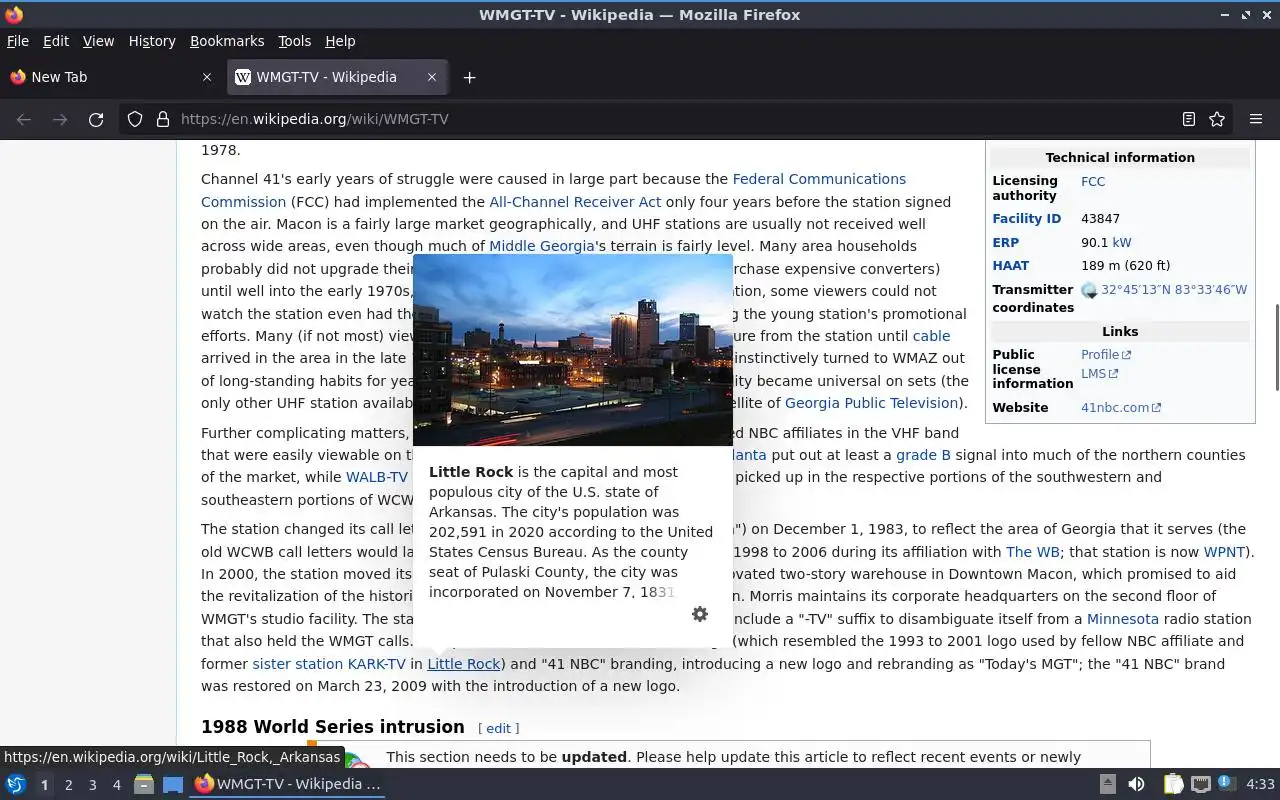Image resolution: width=1280 pixels, height=800 pixels.
Task: Follow the ERP link in infobox
Action: point(1005,242)
